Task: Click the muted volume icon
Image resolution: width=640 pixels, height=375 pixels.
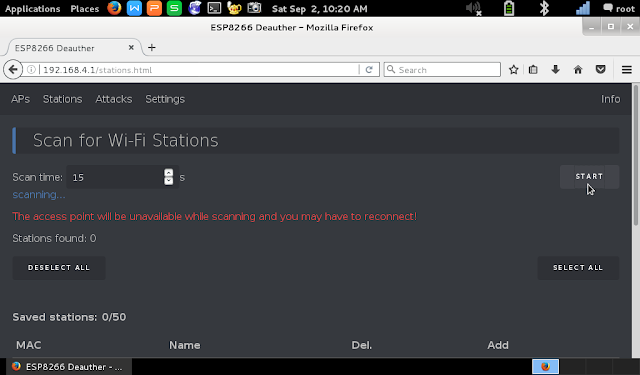Action: pyautogui.click(x=474, y=8)
